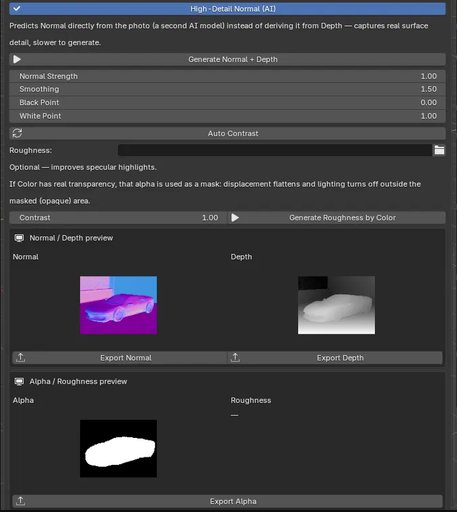Click Generate Normal + Depth button
The image size is (457, 512).
(x=227, y=59)
